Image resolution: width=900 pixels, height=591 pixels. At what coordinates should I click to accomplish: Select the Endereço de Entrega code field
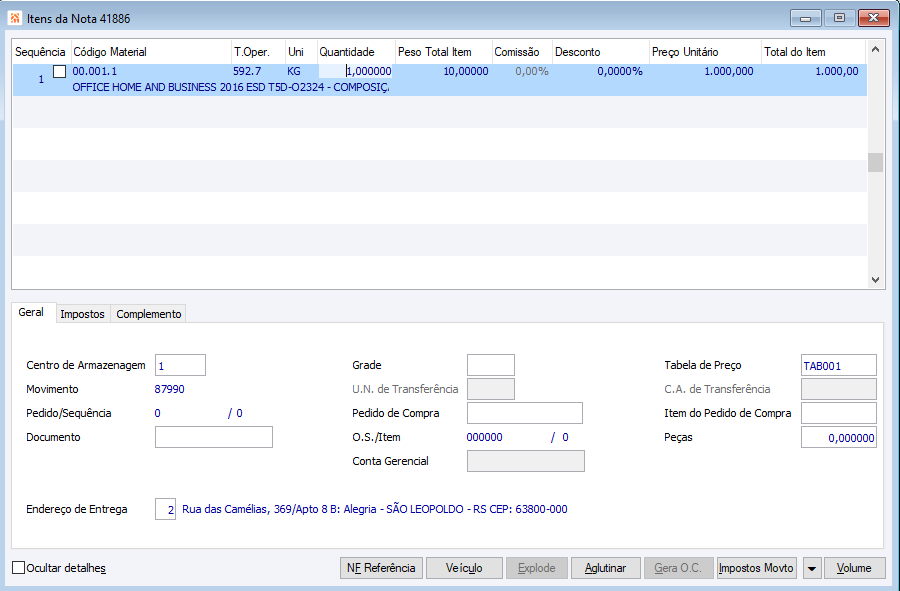tap(165, 509)
